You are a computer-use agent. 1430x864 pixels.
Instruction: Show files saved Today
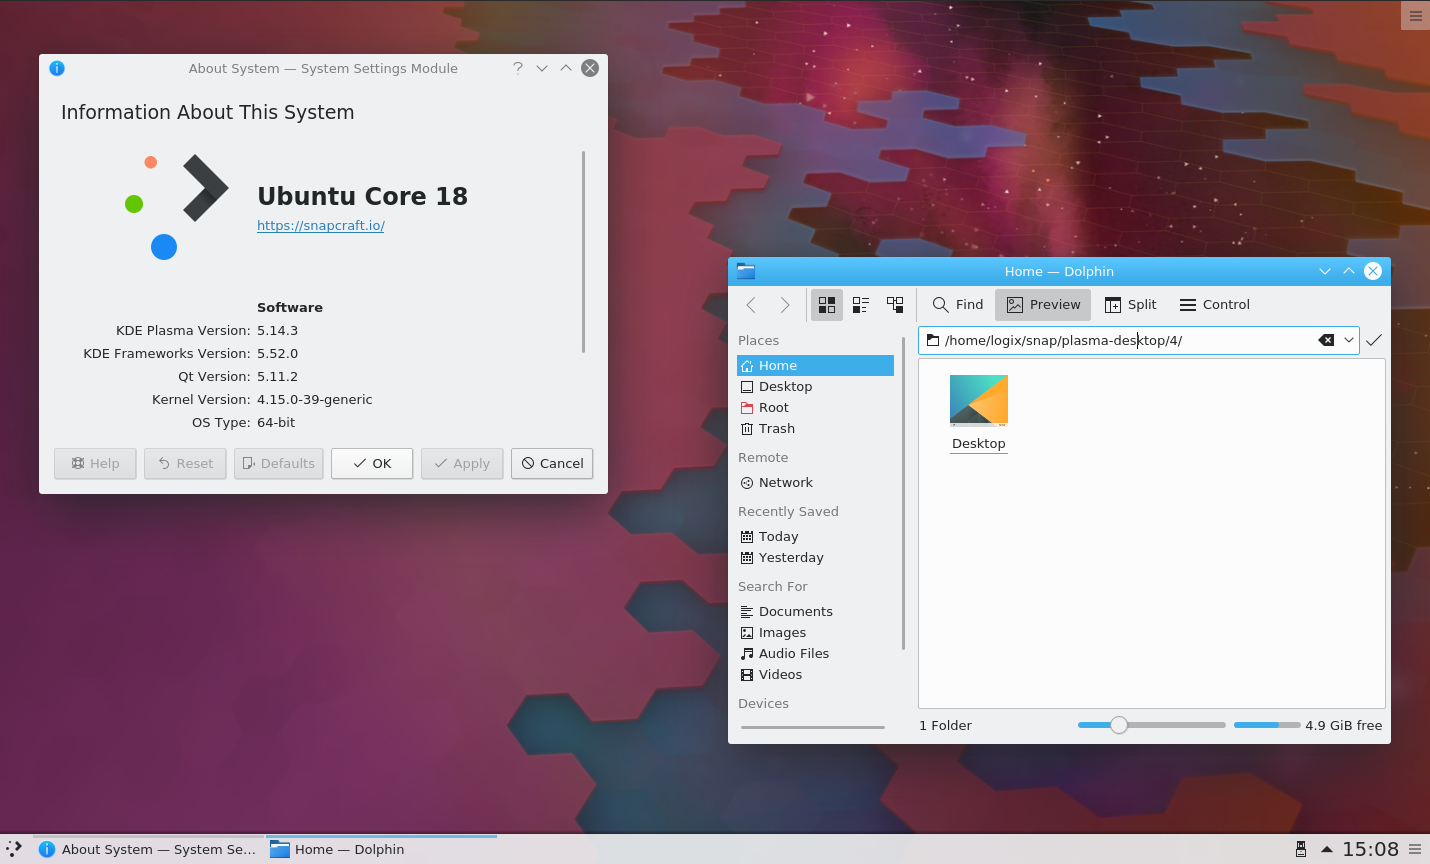click(x=815, y=537)
